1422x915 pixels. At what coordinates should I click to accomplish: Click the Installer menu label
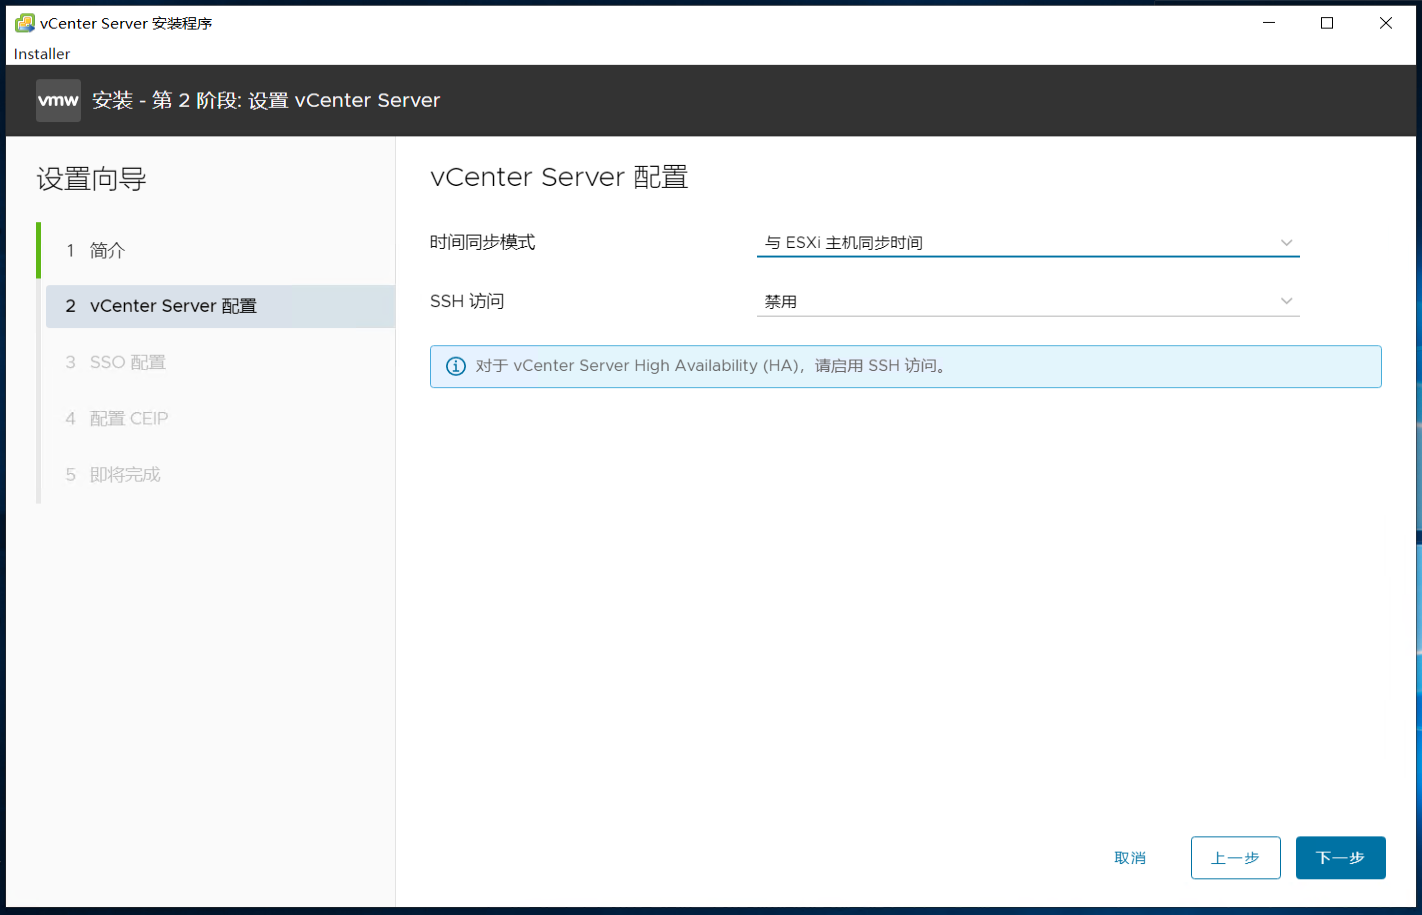40,53
